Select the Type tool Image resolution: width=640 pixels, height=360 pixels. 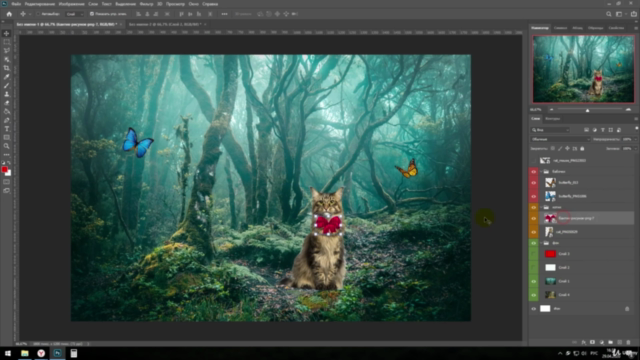coord(7,129)
